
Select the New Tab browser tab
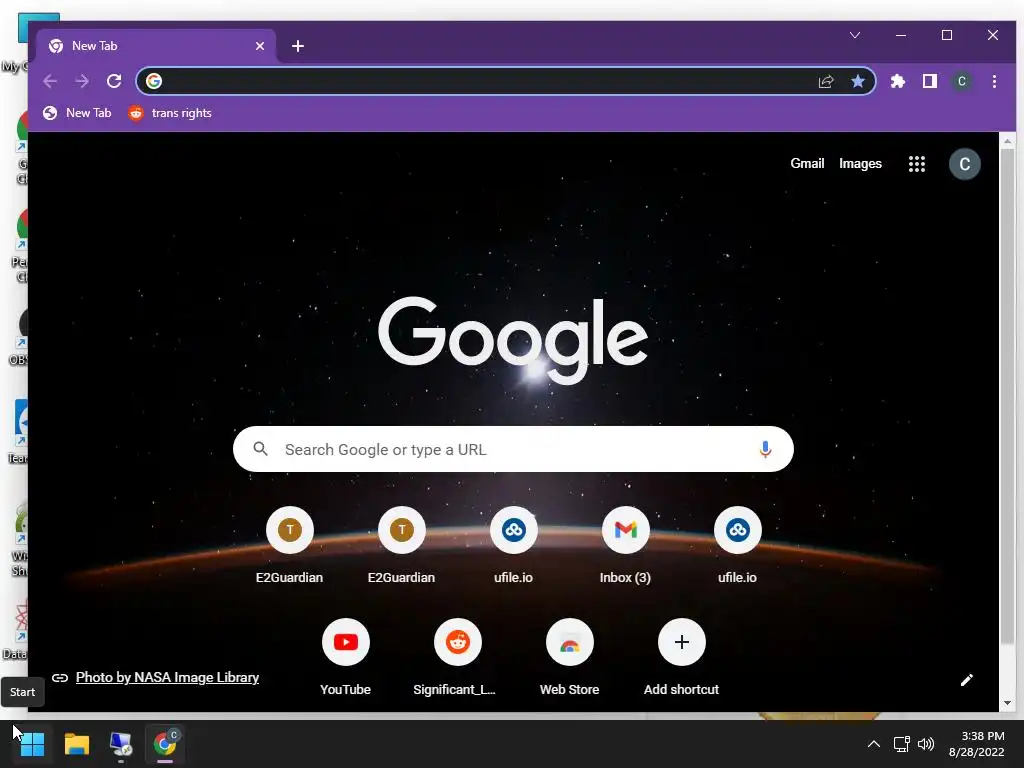(156, 46)
